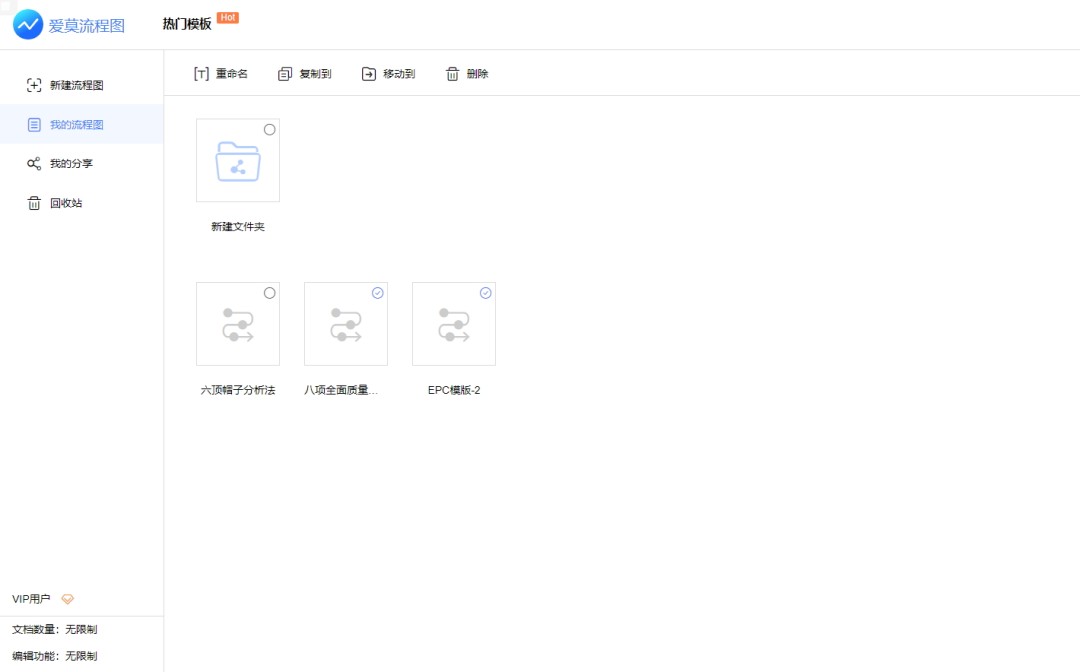The width and height of the screenshot is (1080, 672).
Task: Click the diamond icon next to VIP用户
Action: (x=67, y=599)
